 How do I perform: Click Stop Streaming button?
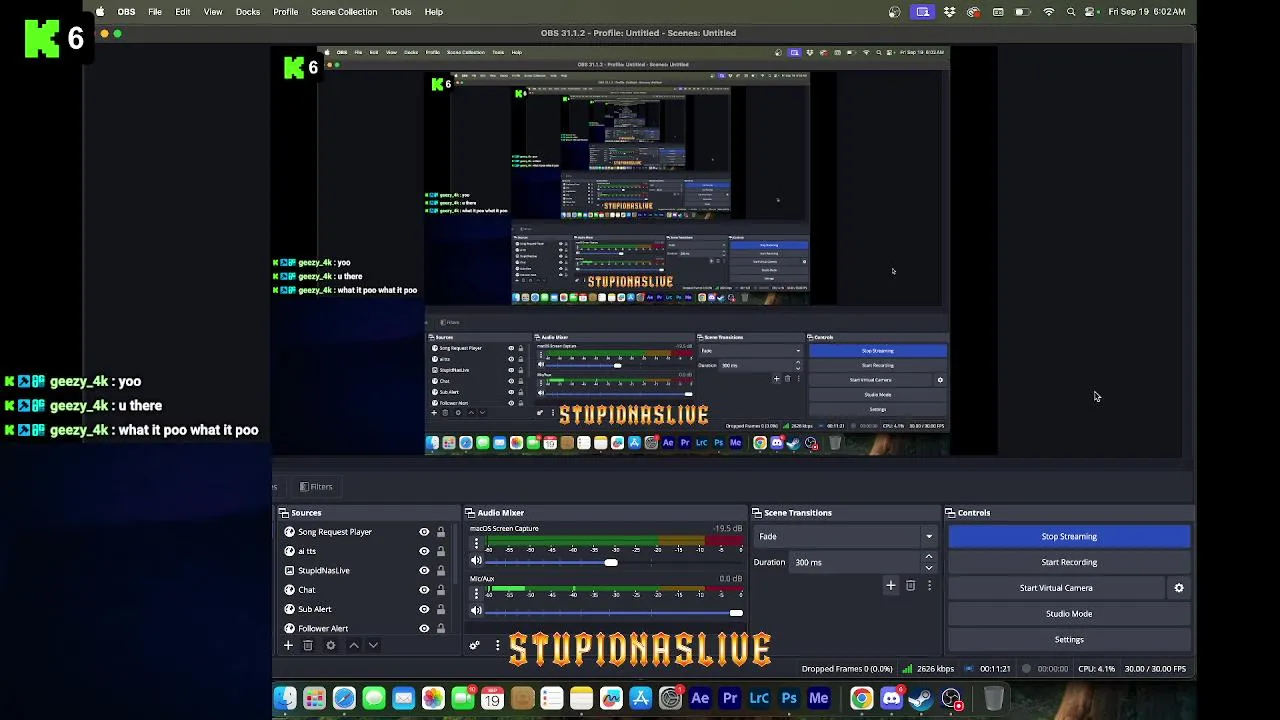click(1069, 537)
